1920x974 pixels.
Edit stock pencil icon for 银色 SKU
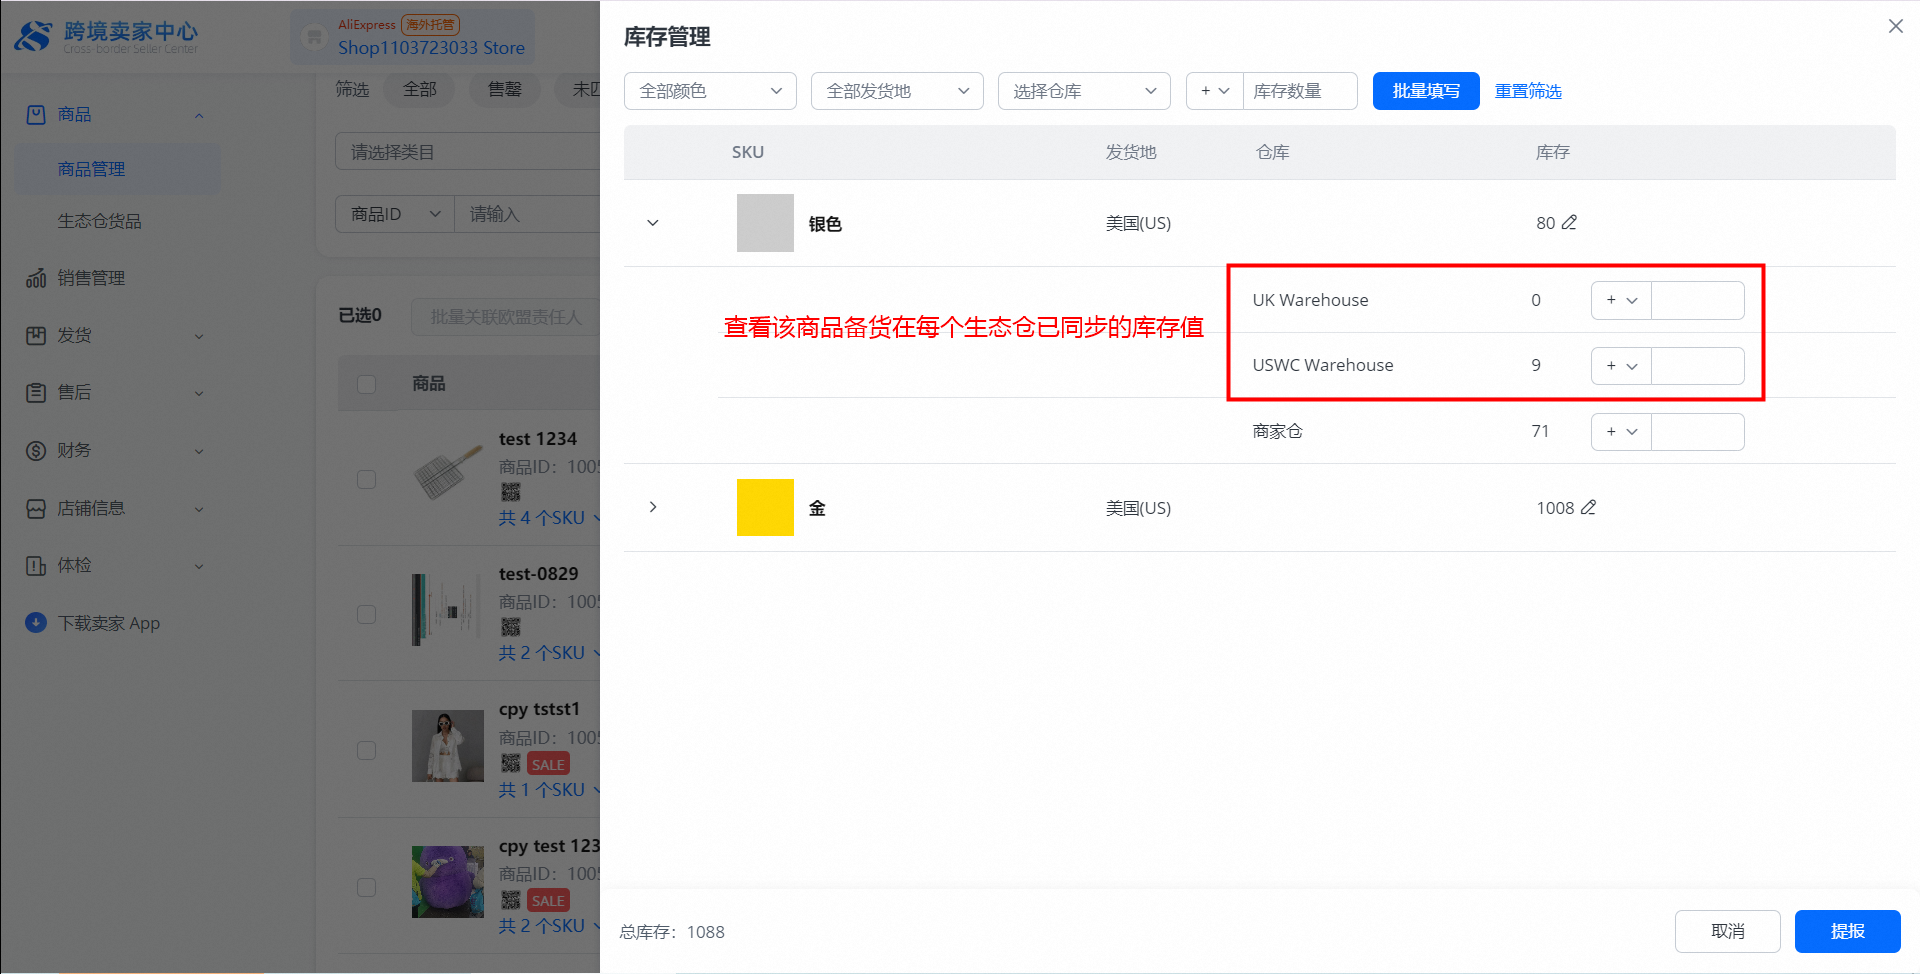(1569, 223)
